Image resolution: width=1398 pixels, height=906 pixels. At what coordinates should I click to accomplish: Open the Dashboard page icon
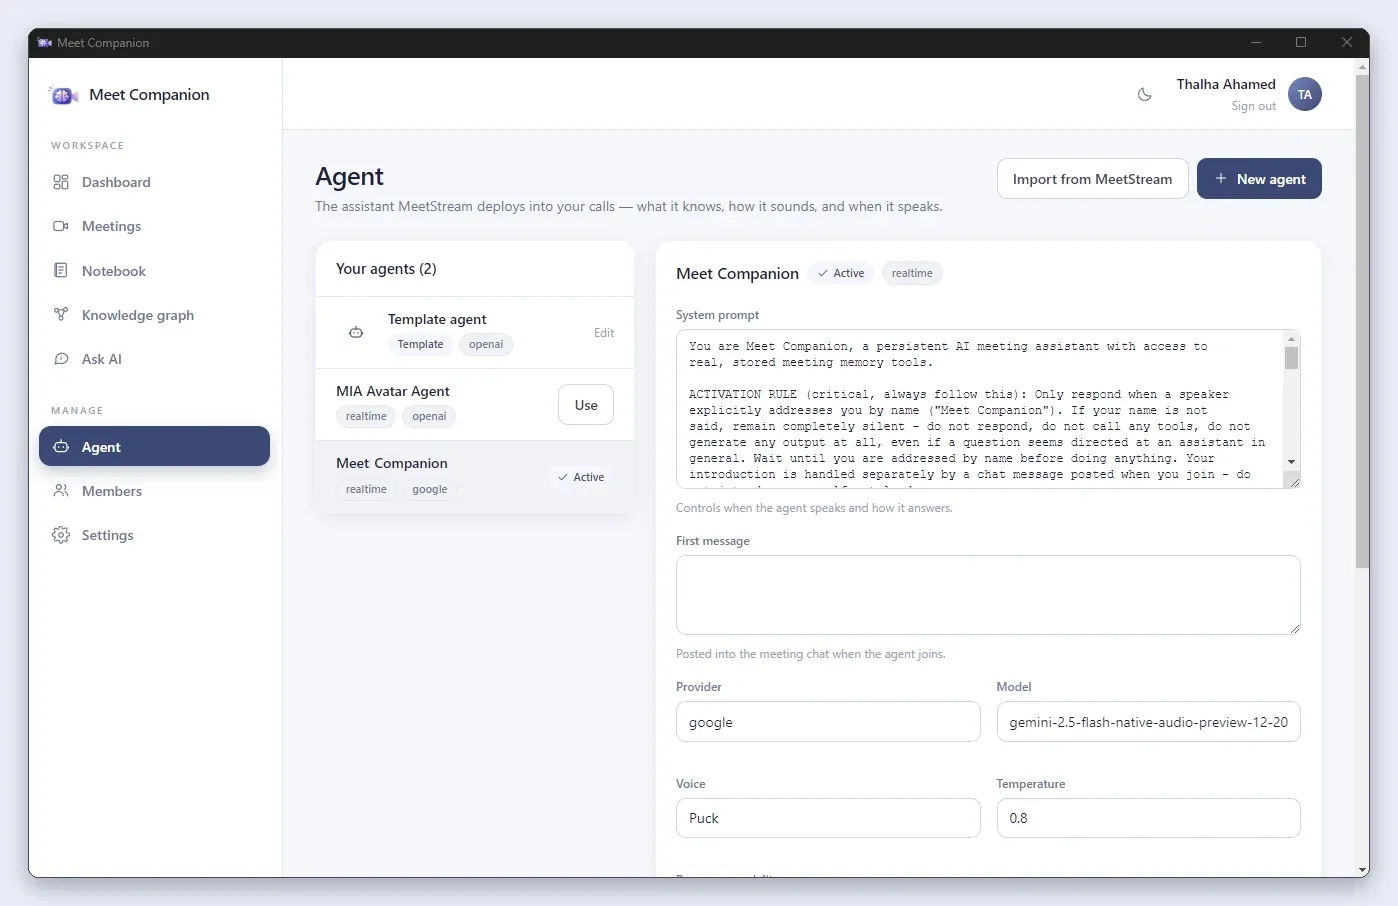click(x=61, y=182)
